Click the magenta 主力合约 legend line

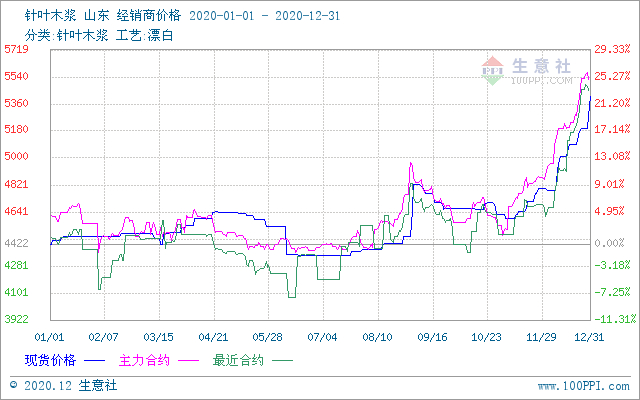190,359
